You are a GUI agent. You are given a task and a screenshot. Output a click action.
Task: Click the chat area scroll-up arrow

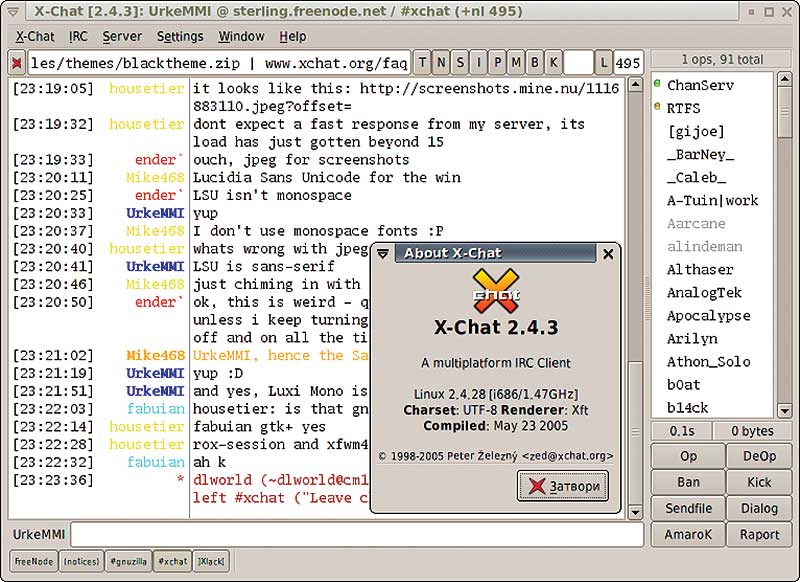click(x=635, y=85)
